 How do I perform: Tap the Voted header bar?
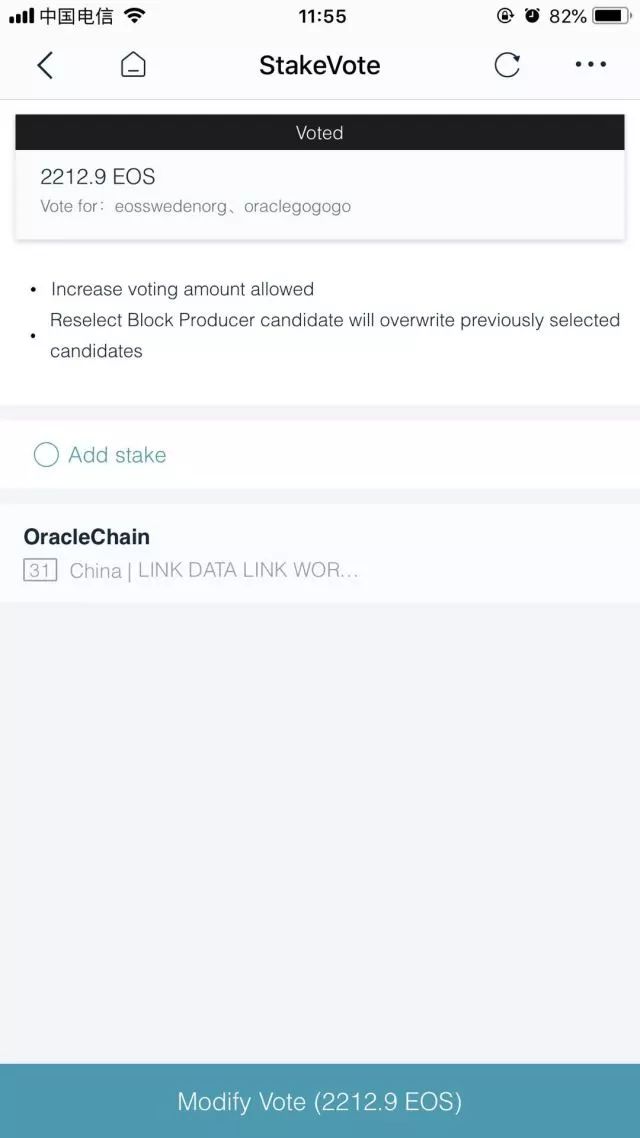tap(320, 133)
